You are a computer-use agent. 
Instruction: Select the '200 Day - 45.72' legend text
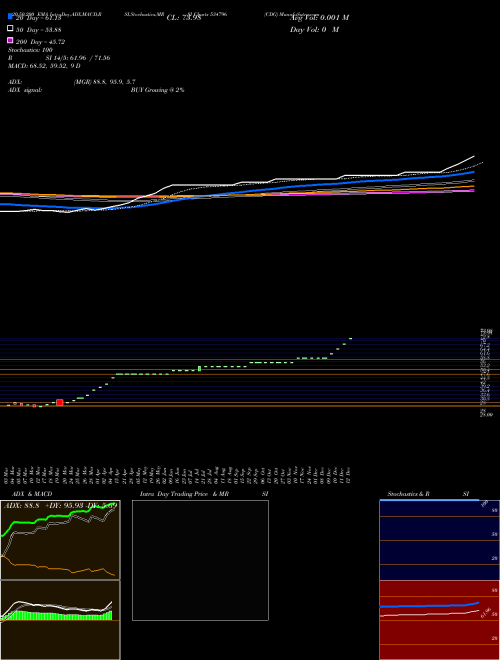(40, 42)
